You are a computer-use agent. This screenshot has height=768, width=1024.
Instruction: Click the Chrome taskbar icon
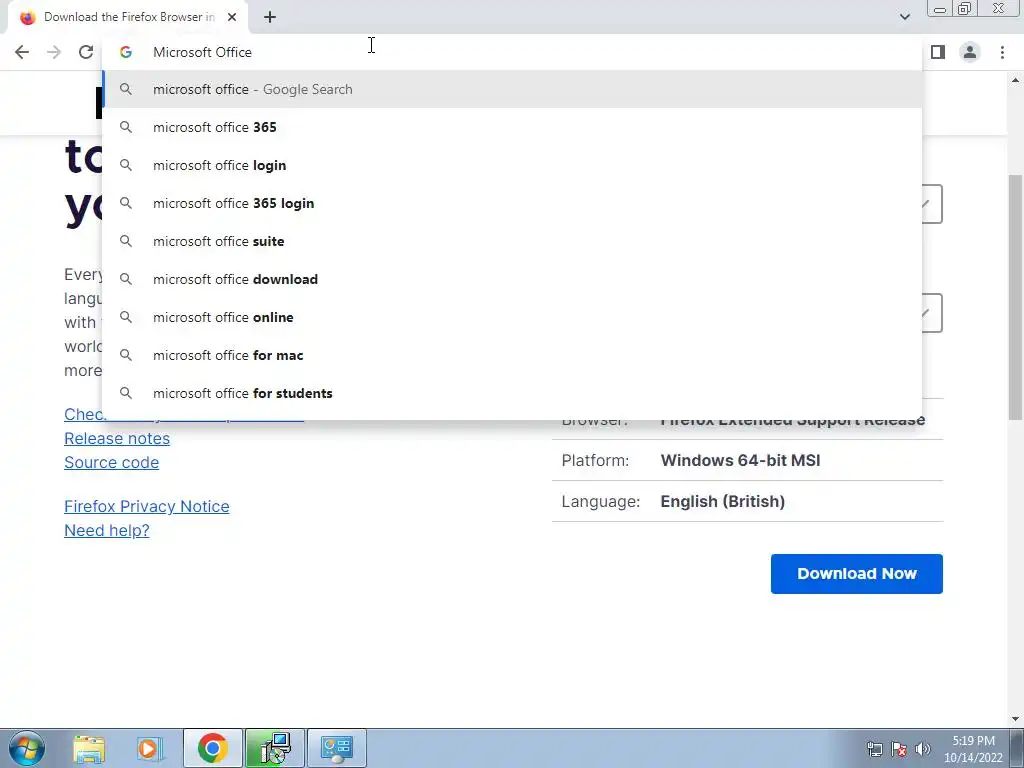pyautogui.click(x=213, y=748)
